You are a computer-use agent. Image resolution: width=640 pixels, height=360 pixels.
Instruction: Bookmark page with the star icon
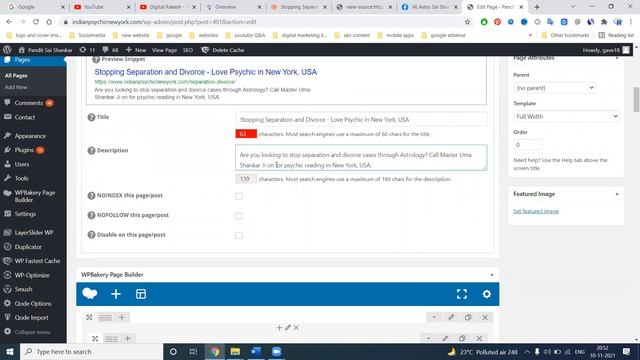tap(467, 22)
